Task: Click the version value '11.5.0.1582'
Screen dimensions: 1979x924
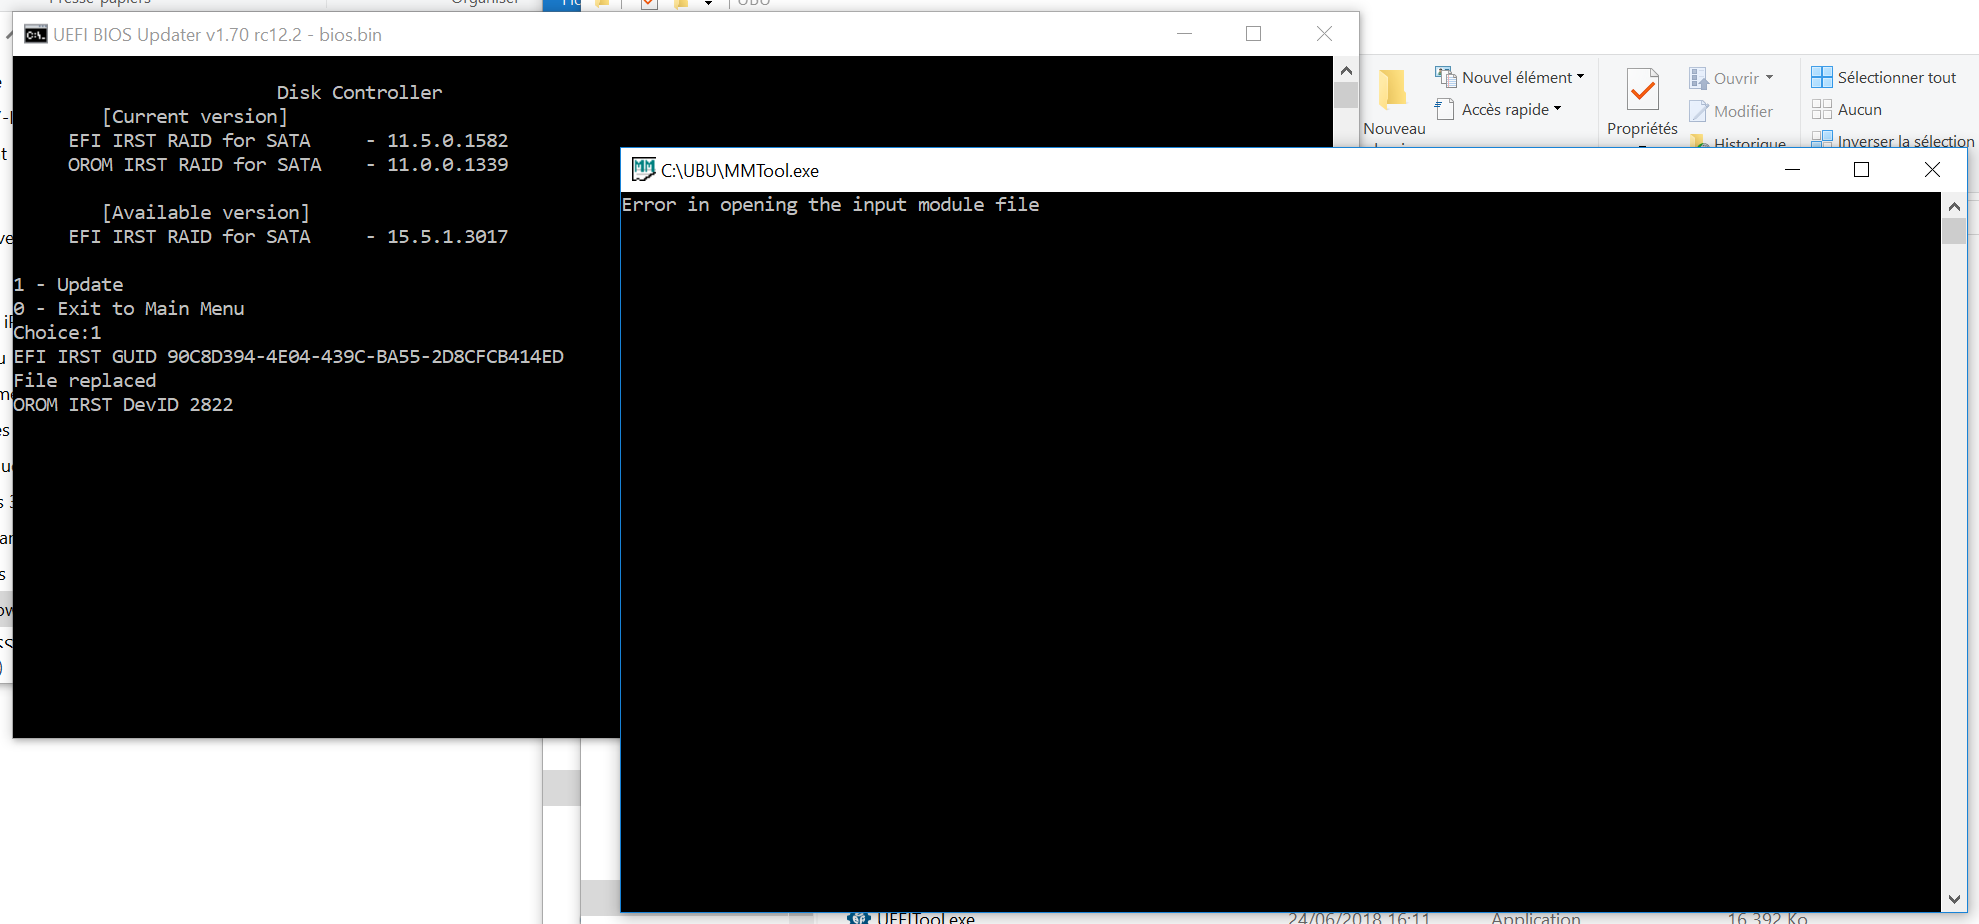Action: pyautogui.click(x=447, y=140)
